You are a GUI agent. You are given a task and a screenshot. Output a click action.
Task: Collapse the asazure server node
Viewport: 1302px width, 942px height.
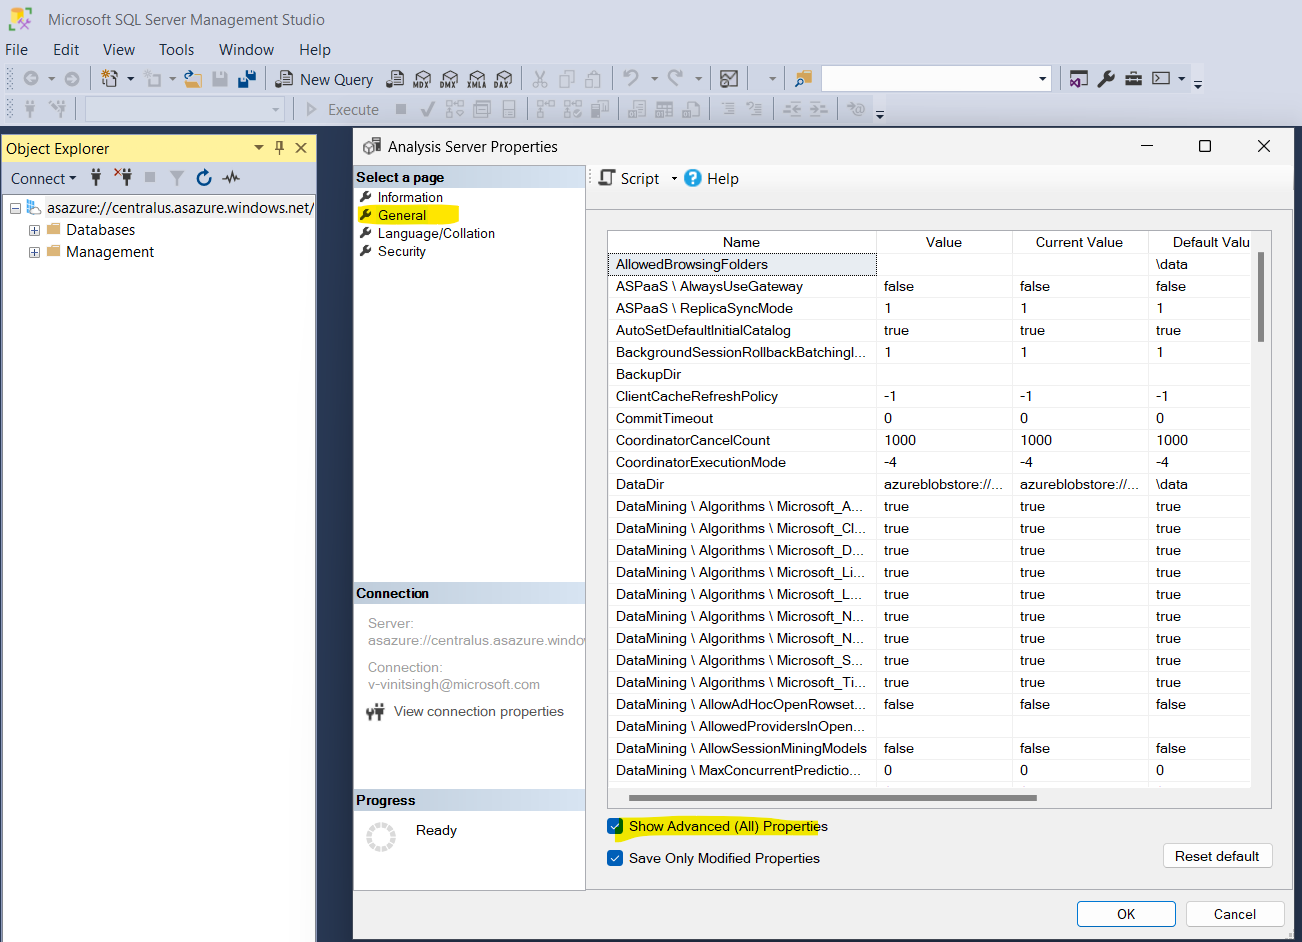(15, 208)
